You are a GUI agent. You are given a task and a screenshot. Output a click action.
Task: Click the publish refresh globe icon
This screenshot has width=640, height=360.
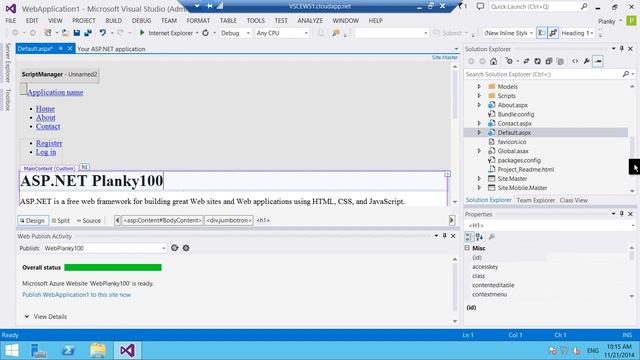(x=175, y=248)
